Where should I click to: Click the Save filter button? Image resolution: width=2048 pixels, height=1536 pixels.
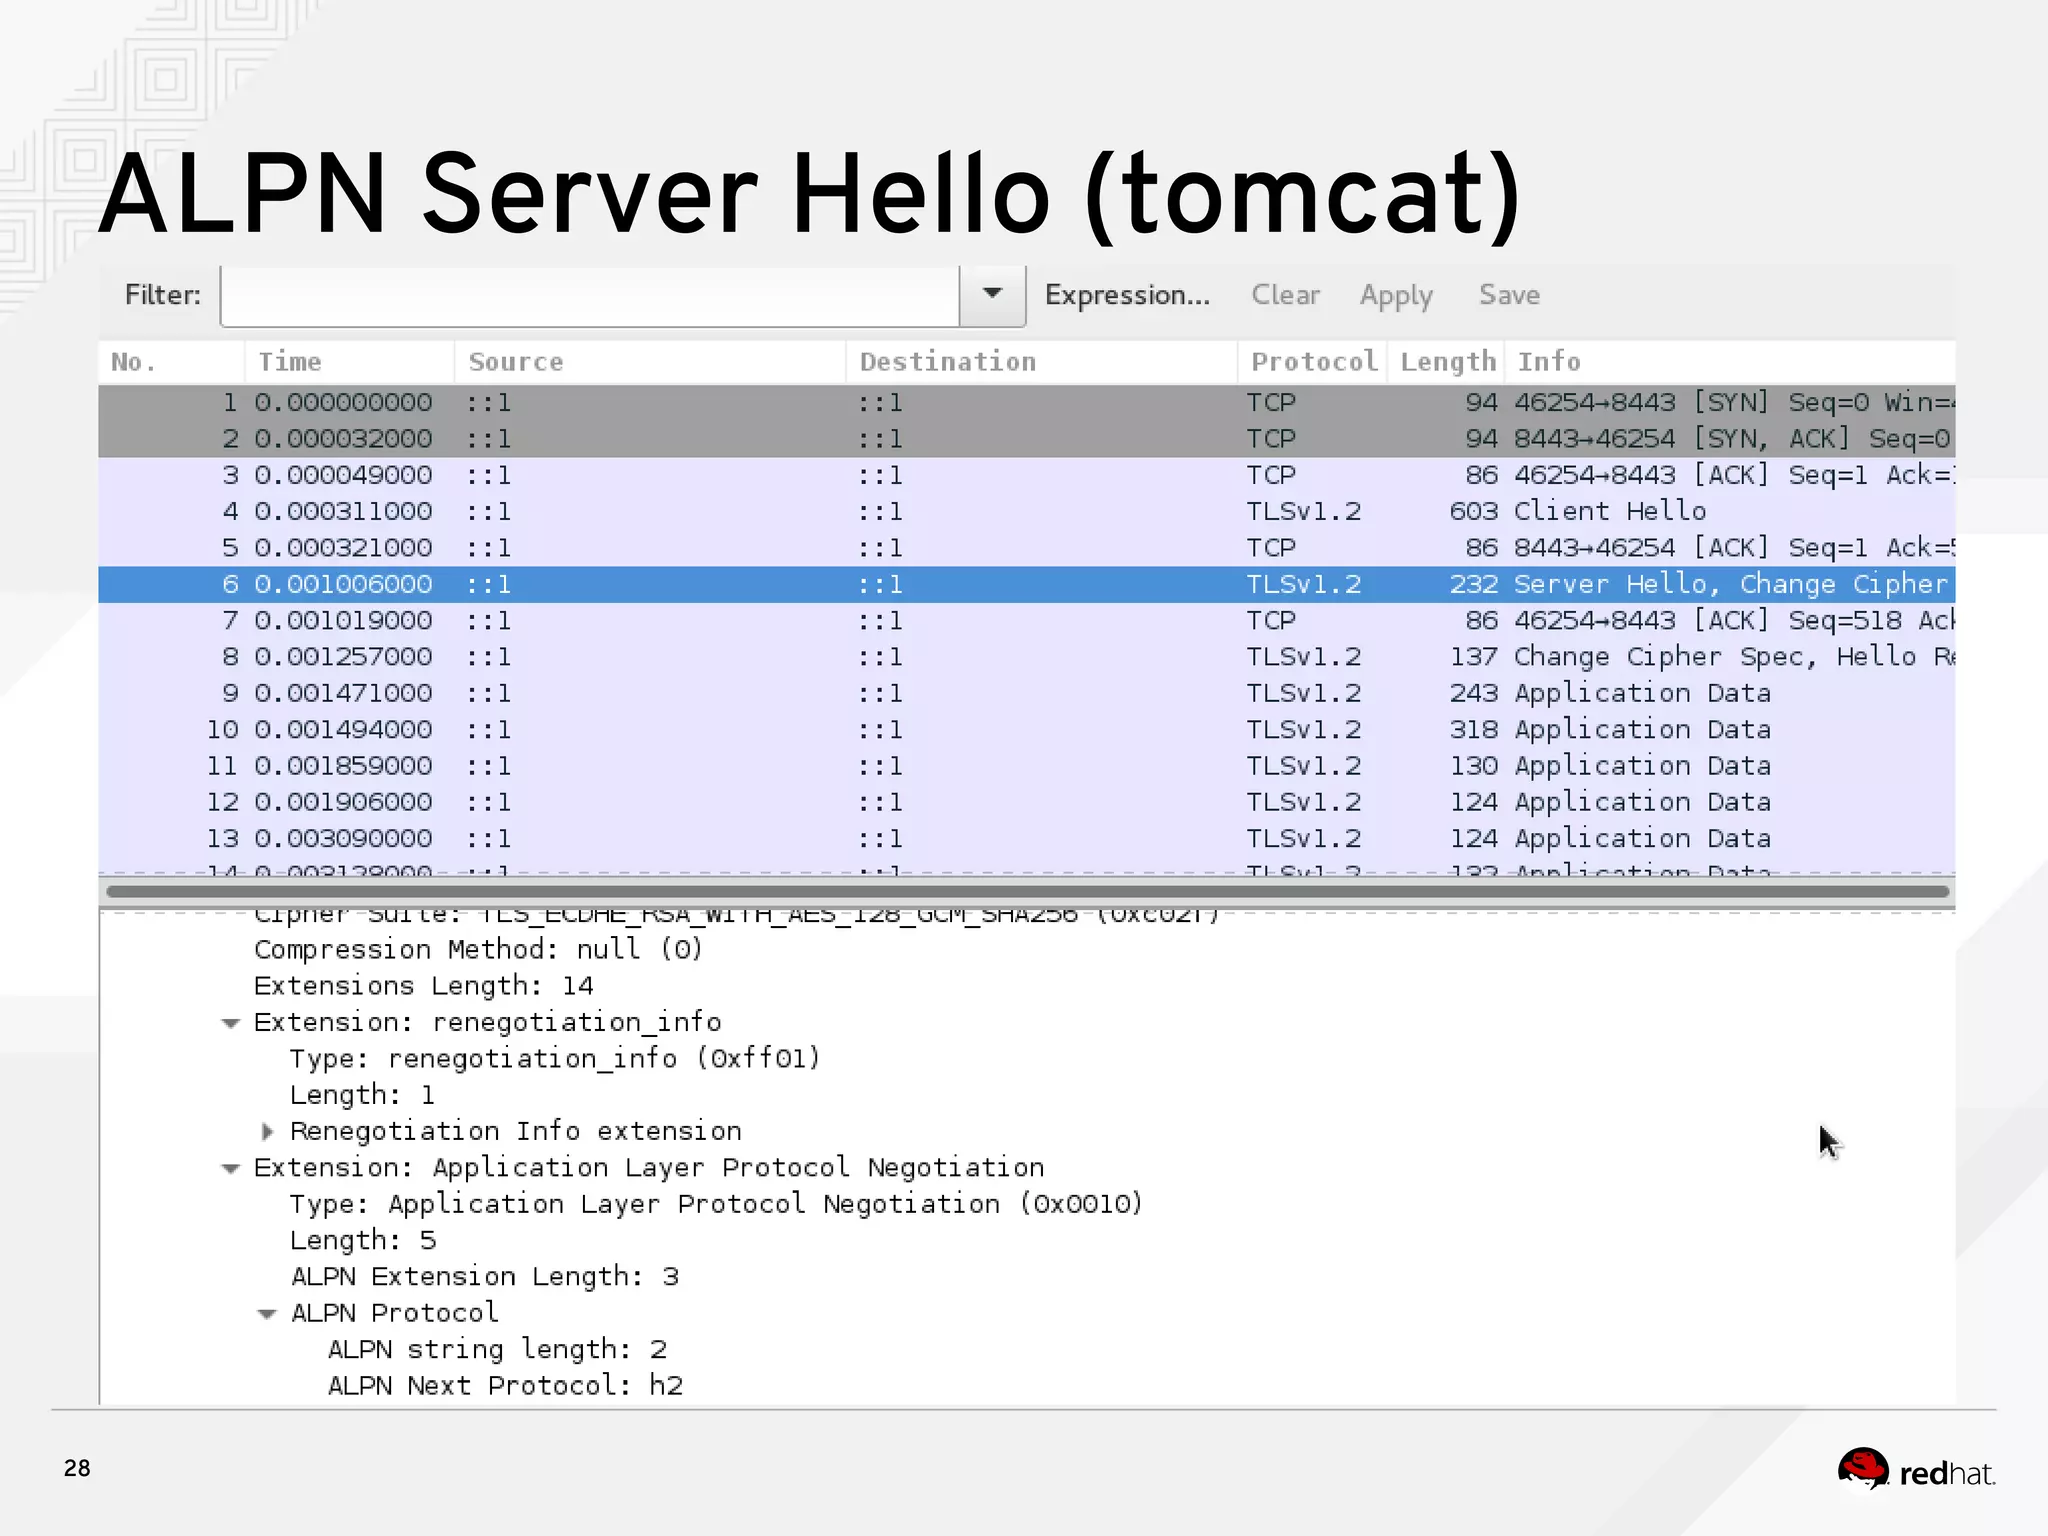point(1509,295)
